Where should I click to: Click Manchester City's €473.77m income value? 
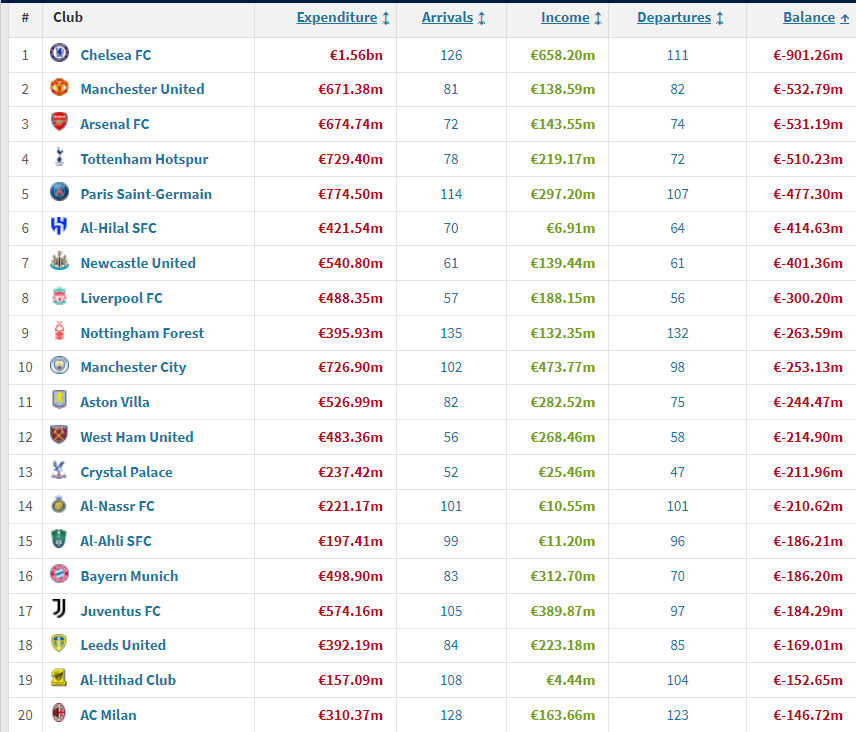point(562,367)
